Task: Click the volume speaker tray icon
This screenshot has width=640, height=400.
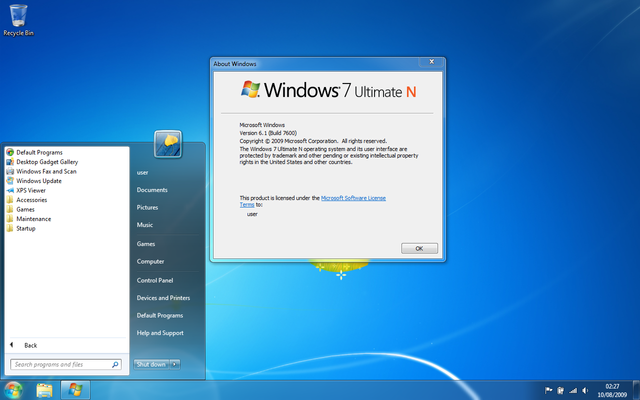Action: (x=585, y=391)
